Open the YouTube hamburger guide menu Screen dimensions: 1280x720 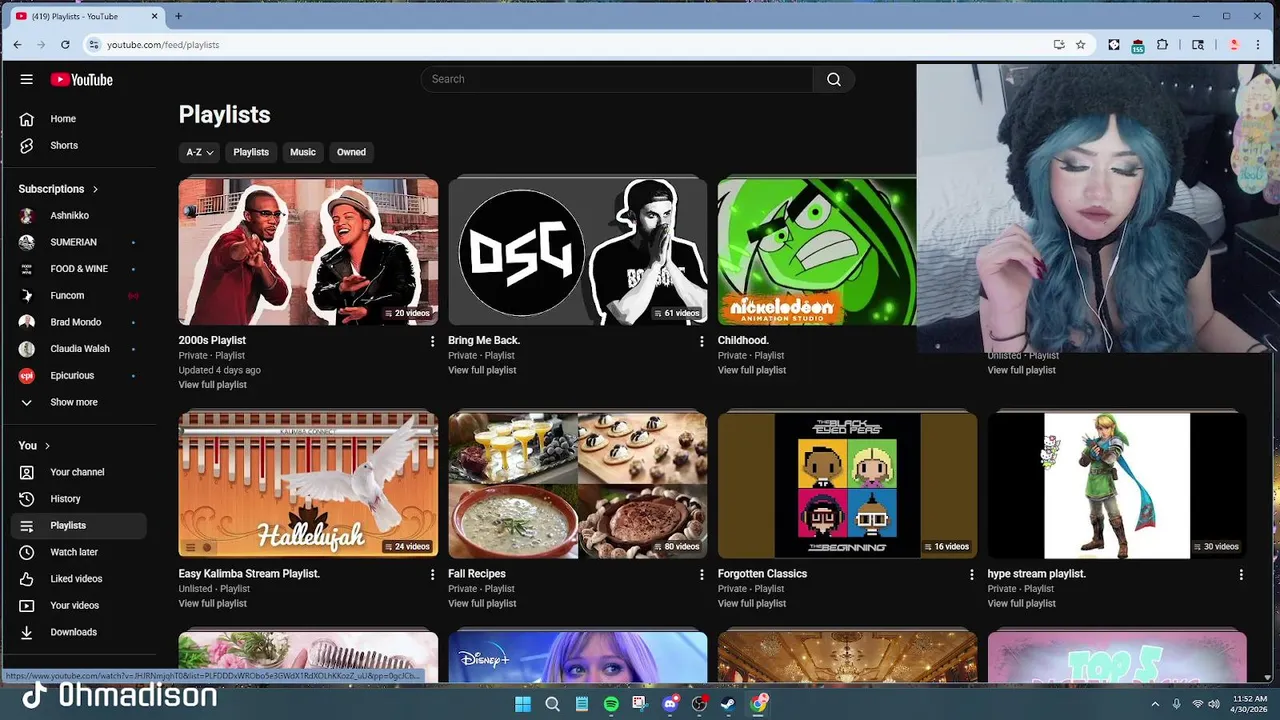click(27, 79)
